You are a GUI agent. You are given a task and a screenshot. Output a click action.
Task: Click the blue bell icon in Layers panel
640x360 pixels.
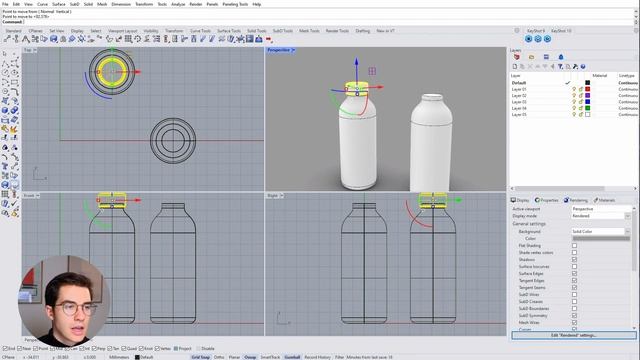(x=561, y=57)
